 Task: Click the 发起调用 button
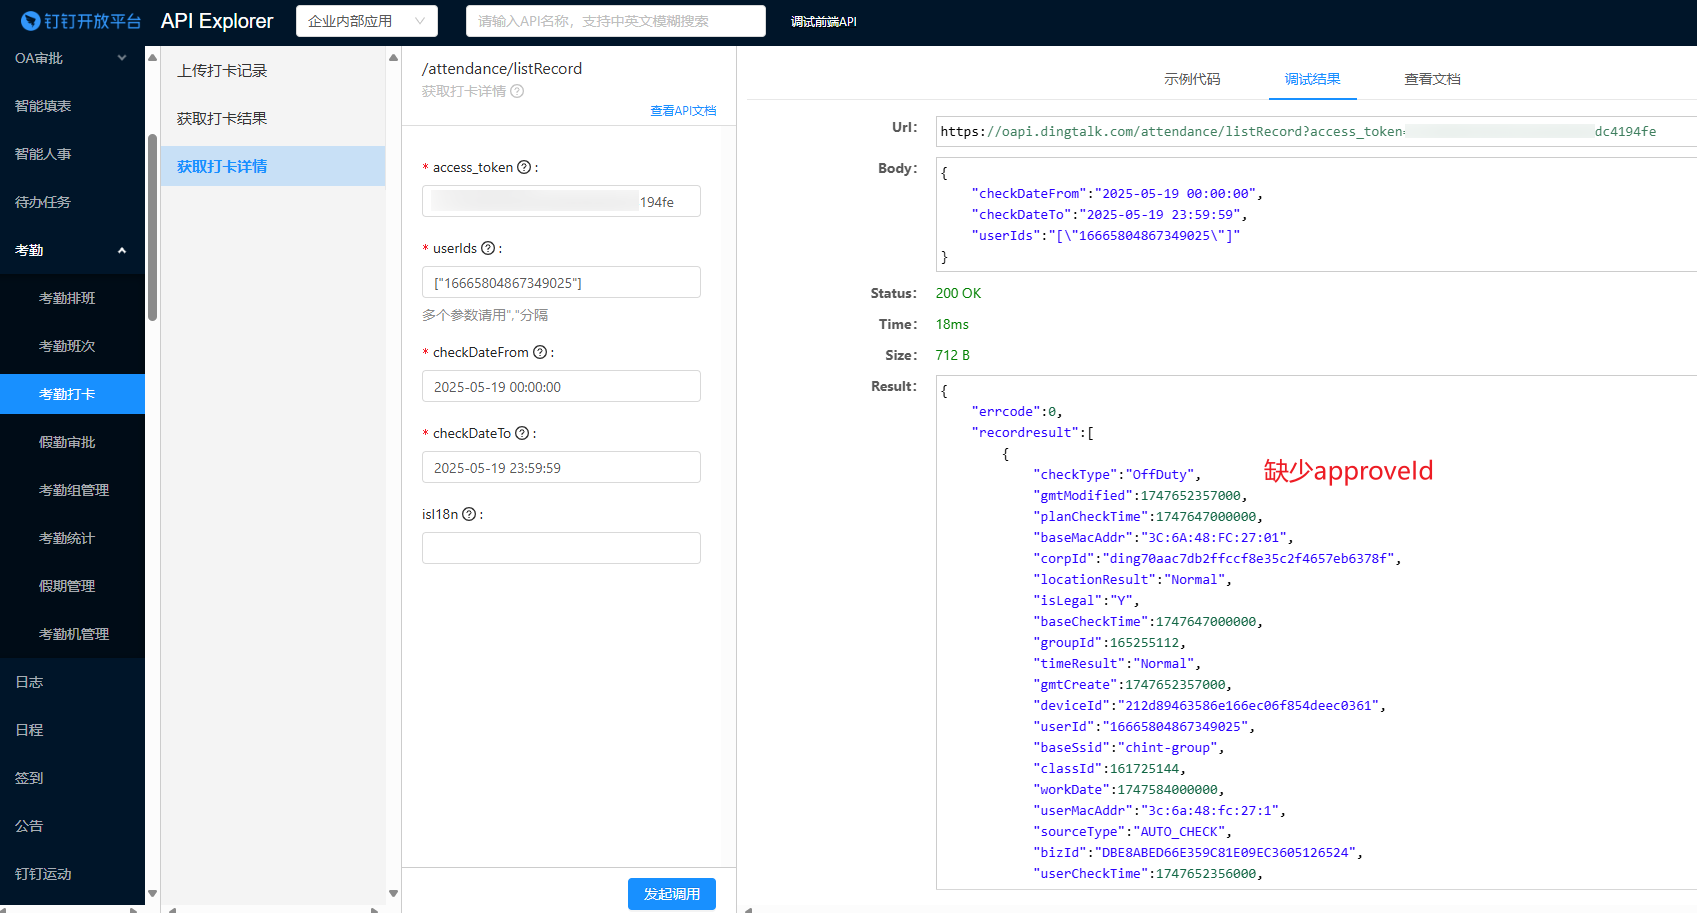pos(672,894)
